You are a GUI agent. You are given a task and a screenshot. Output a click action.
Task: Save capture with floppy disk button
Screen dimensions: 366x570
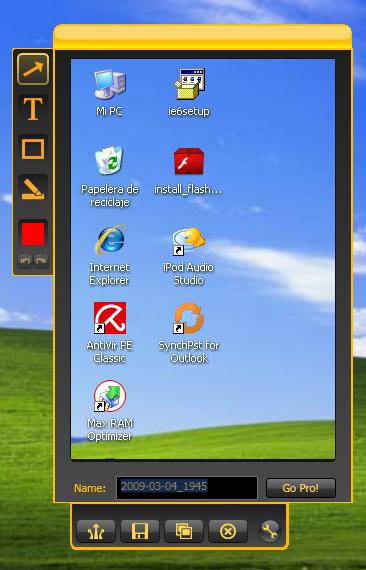[140, 531]
